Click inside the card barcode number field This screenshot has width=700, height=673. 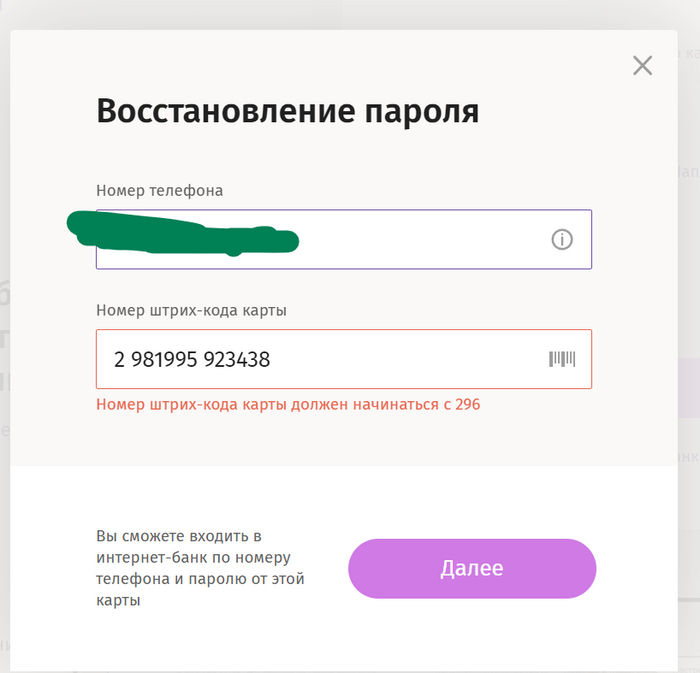tap(400, 359)
